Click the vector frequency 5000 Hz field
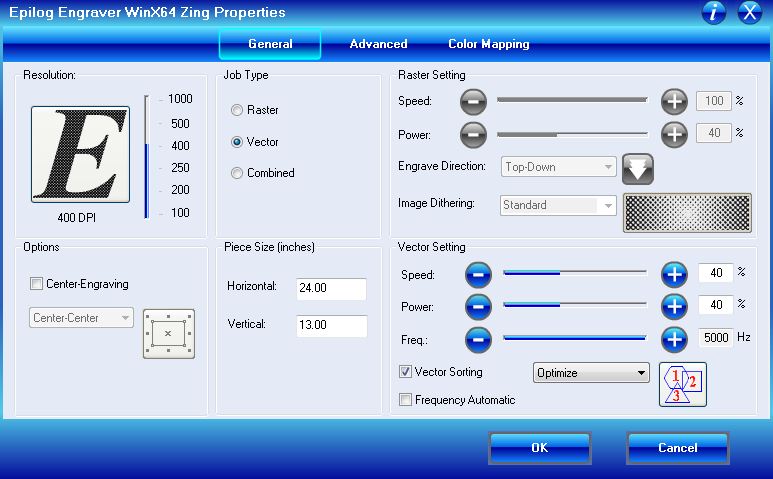773x479 pixels. (x=715, y=338)
